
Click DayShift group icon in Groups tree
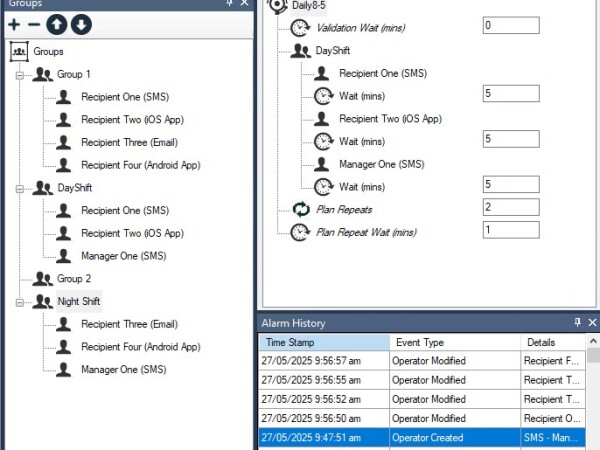coord(42,188)
